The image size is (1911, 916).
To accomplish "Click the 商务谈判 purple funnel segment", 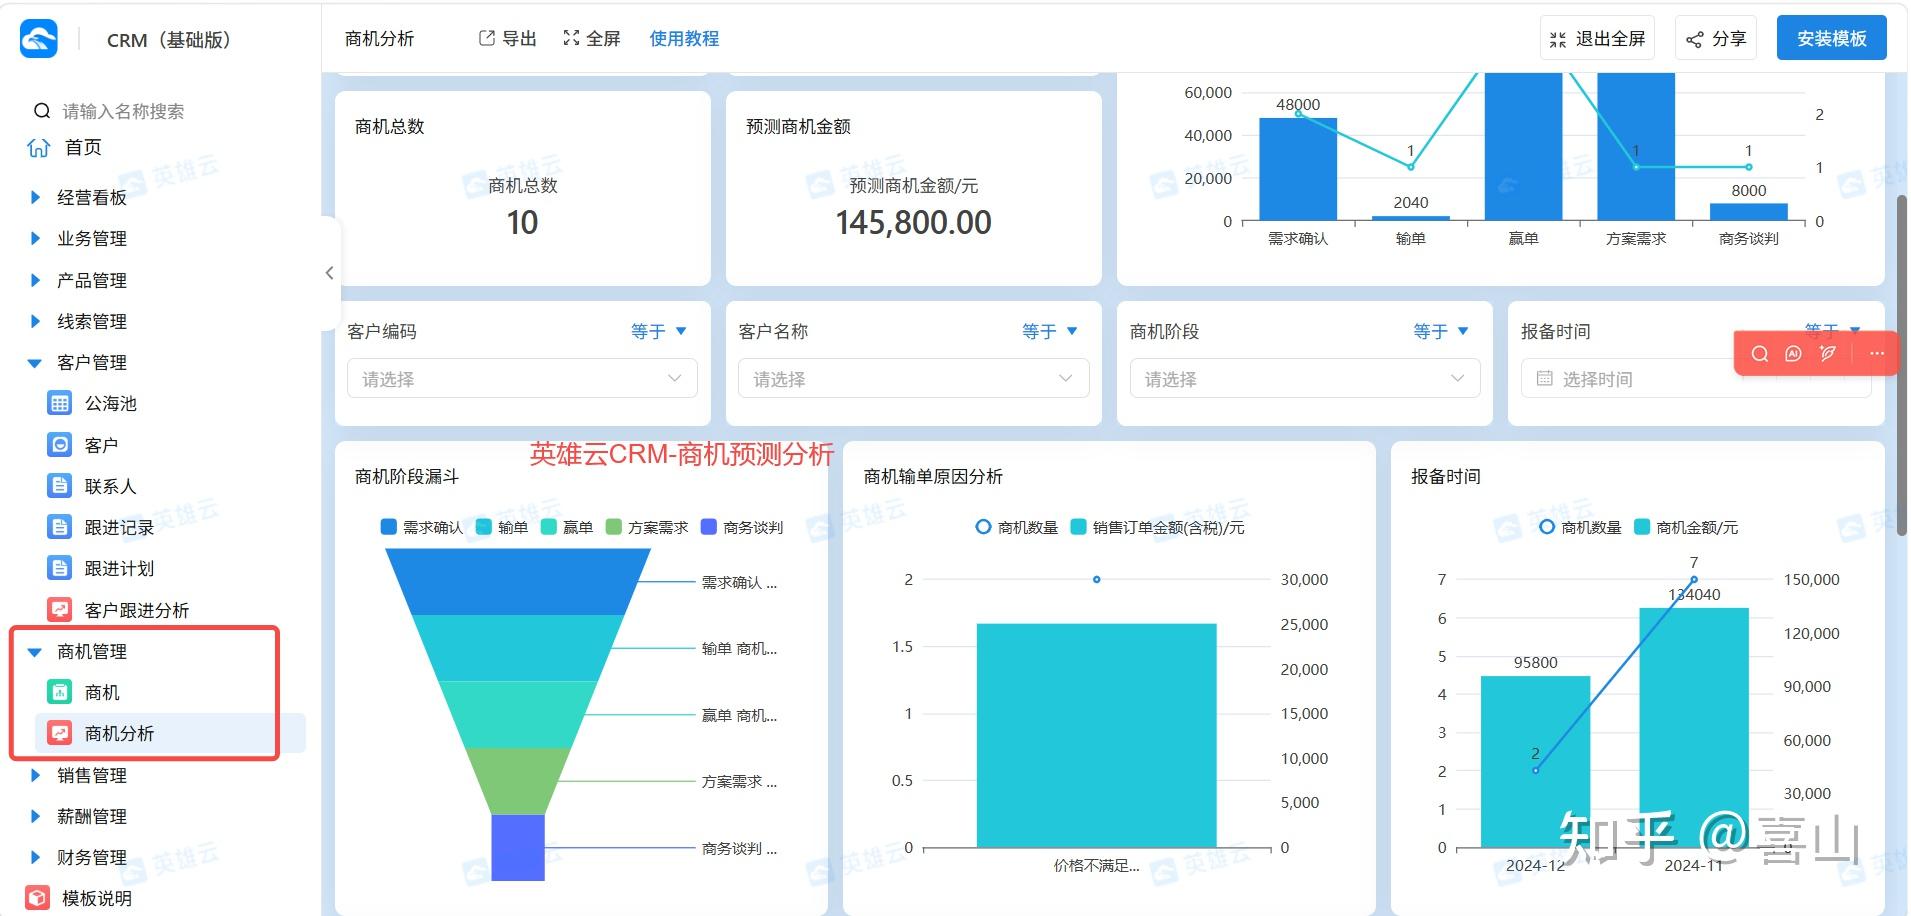I will 518,847.
